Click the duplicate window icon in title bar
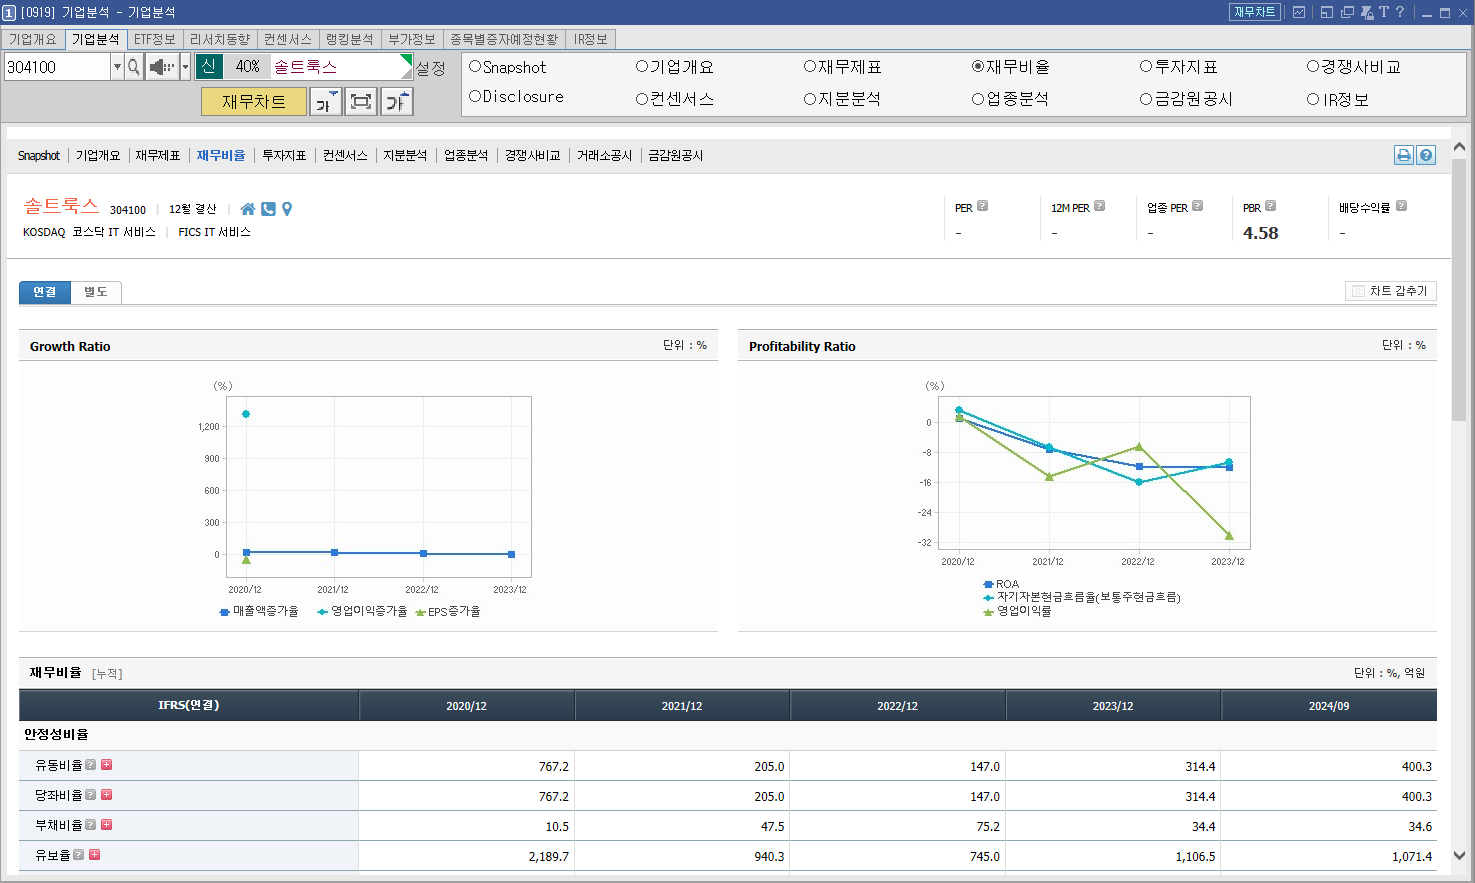This screenshot has height=883, width=1475. [1347, 12]
